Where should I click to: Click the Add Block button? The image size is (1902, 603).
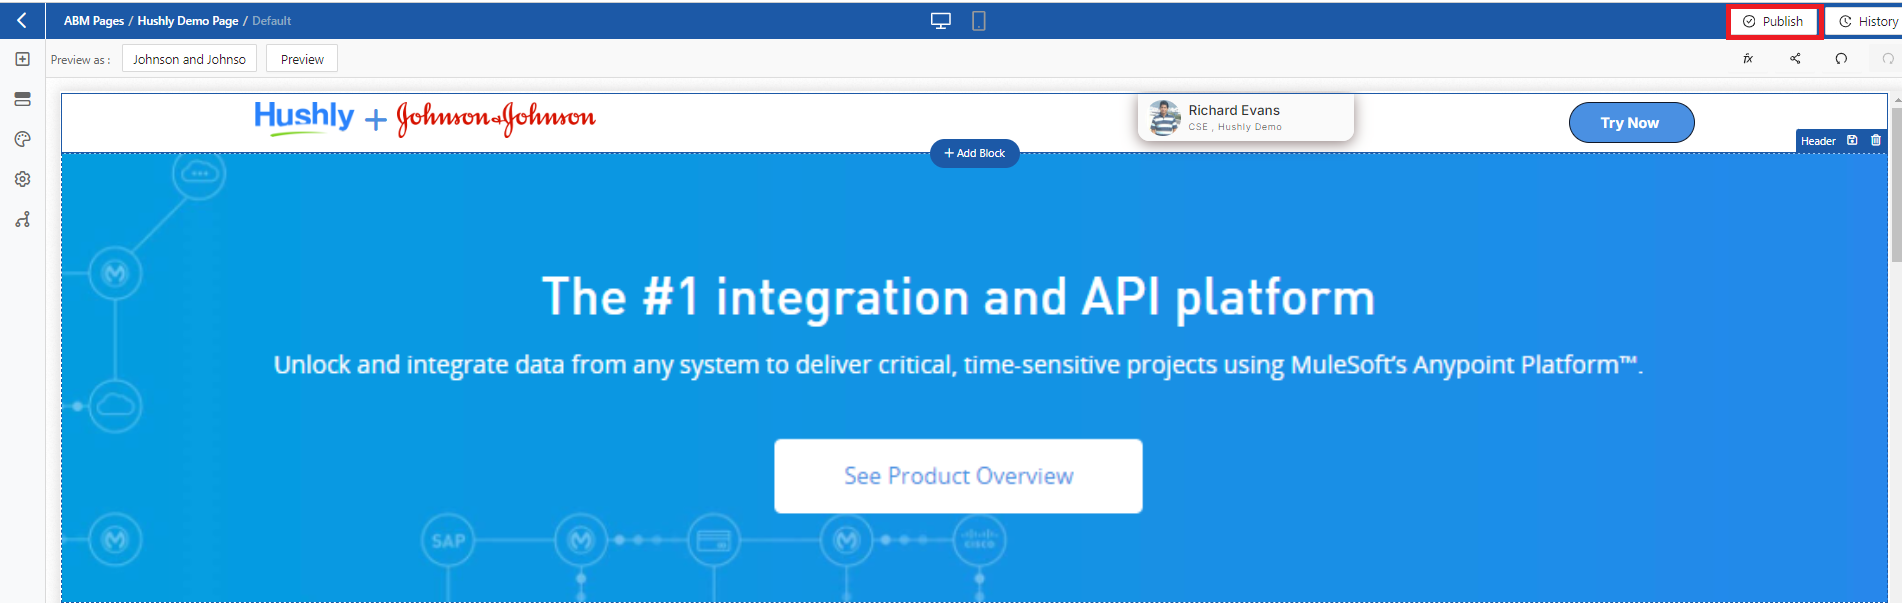tap(975, 153)
